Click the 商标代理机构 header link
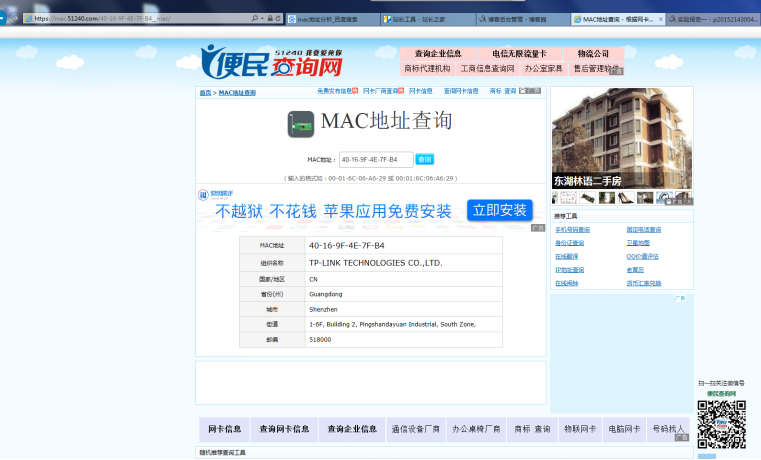 (x=428, y=68)
